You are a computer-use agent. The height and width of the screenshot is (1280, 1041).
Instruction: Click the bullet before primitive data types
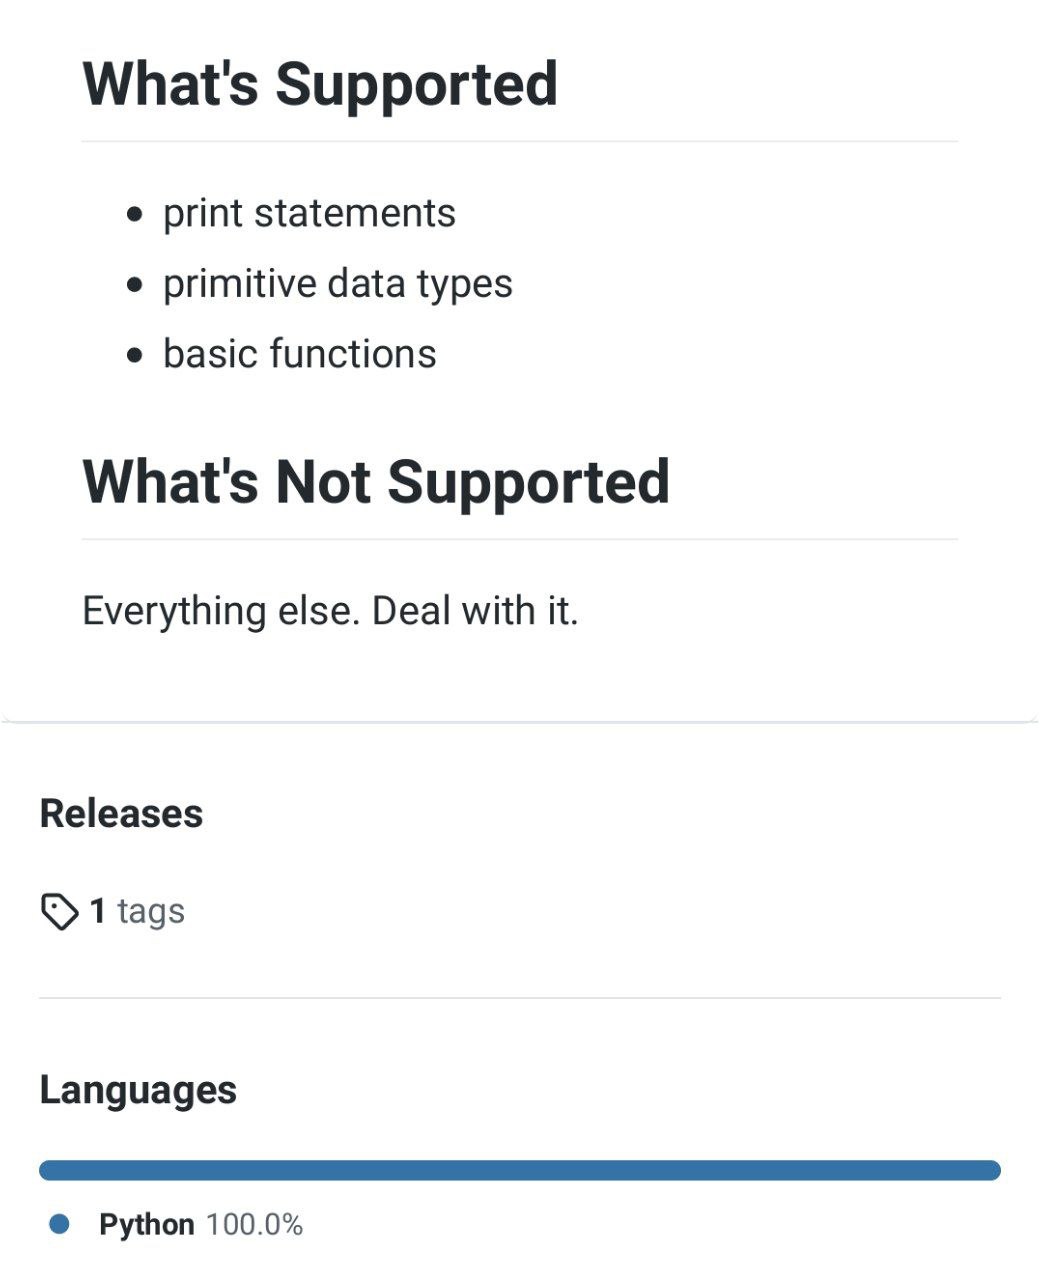(136, 285)
